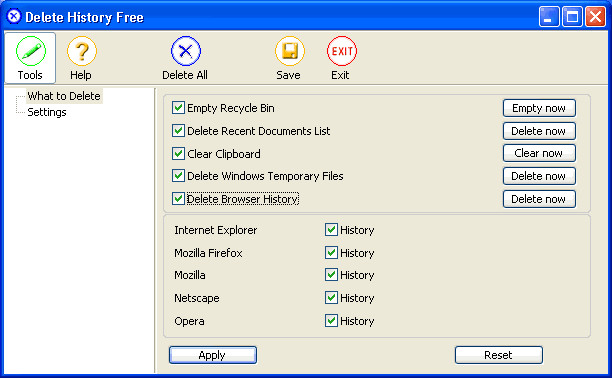Viewport: 612px width, 378px height.
Task: Click the app icon in title bar
Action: coord(14,16)
